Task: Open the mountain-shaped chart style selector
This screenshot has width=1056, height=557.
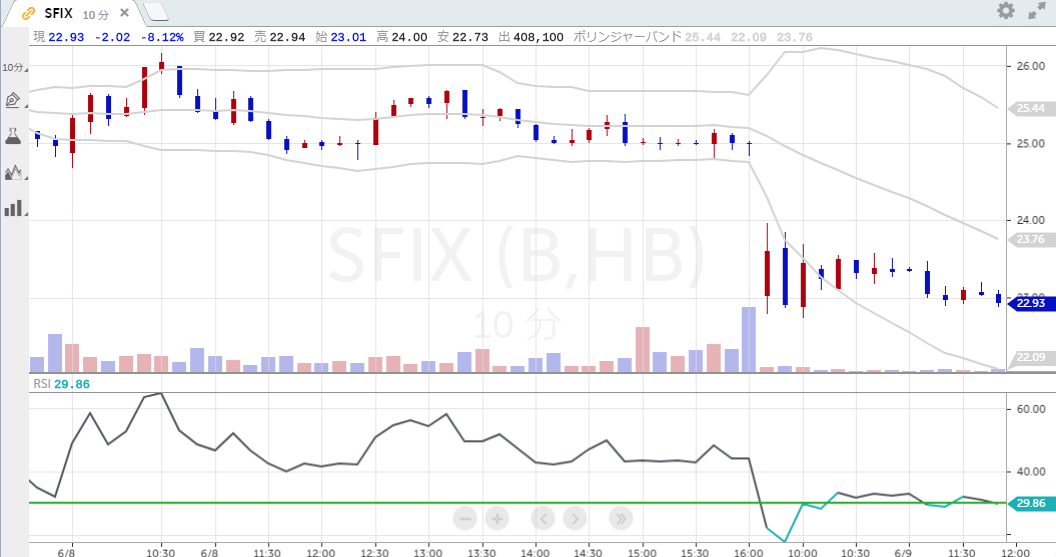Action: point(13,172)
